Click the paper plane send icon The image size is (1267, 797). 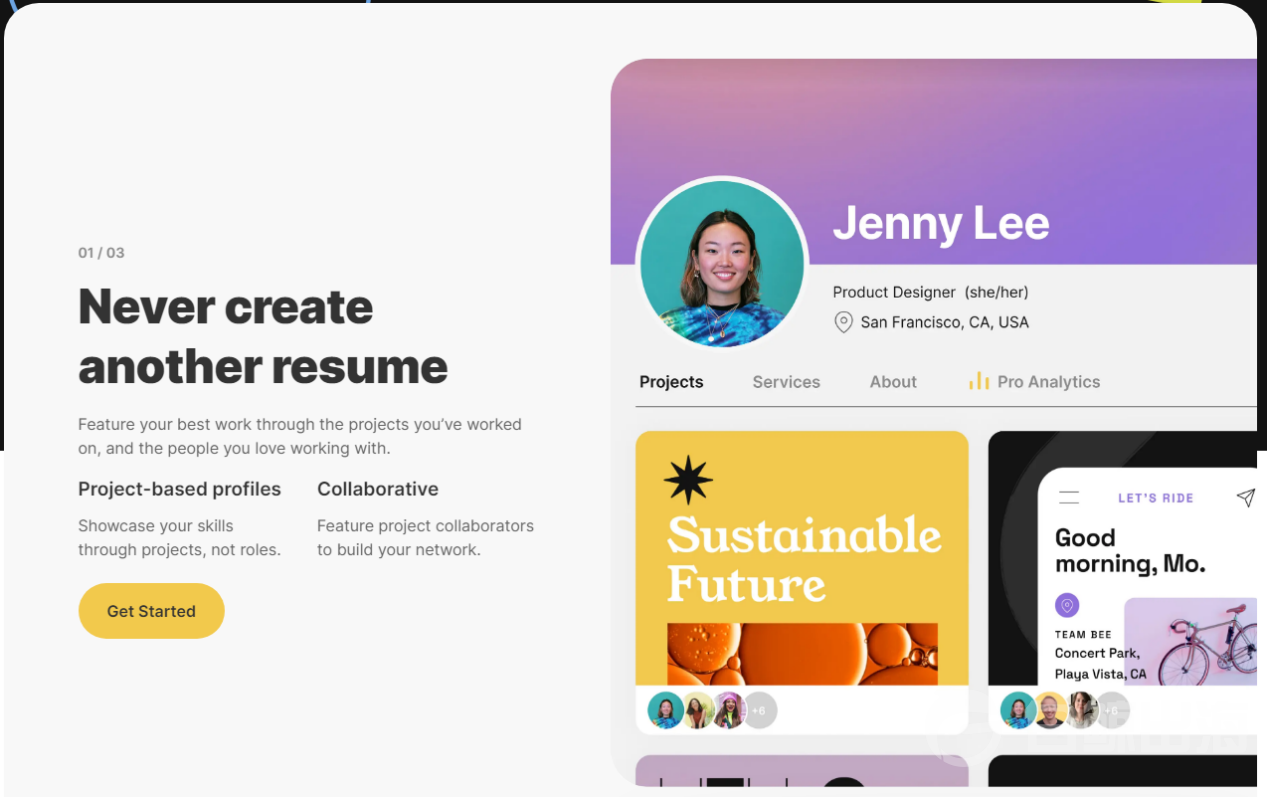click(1245, 497)
